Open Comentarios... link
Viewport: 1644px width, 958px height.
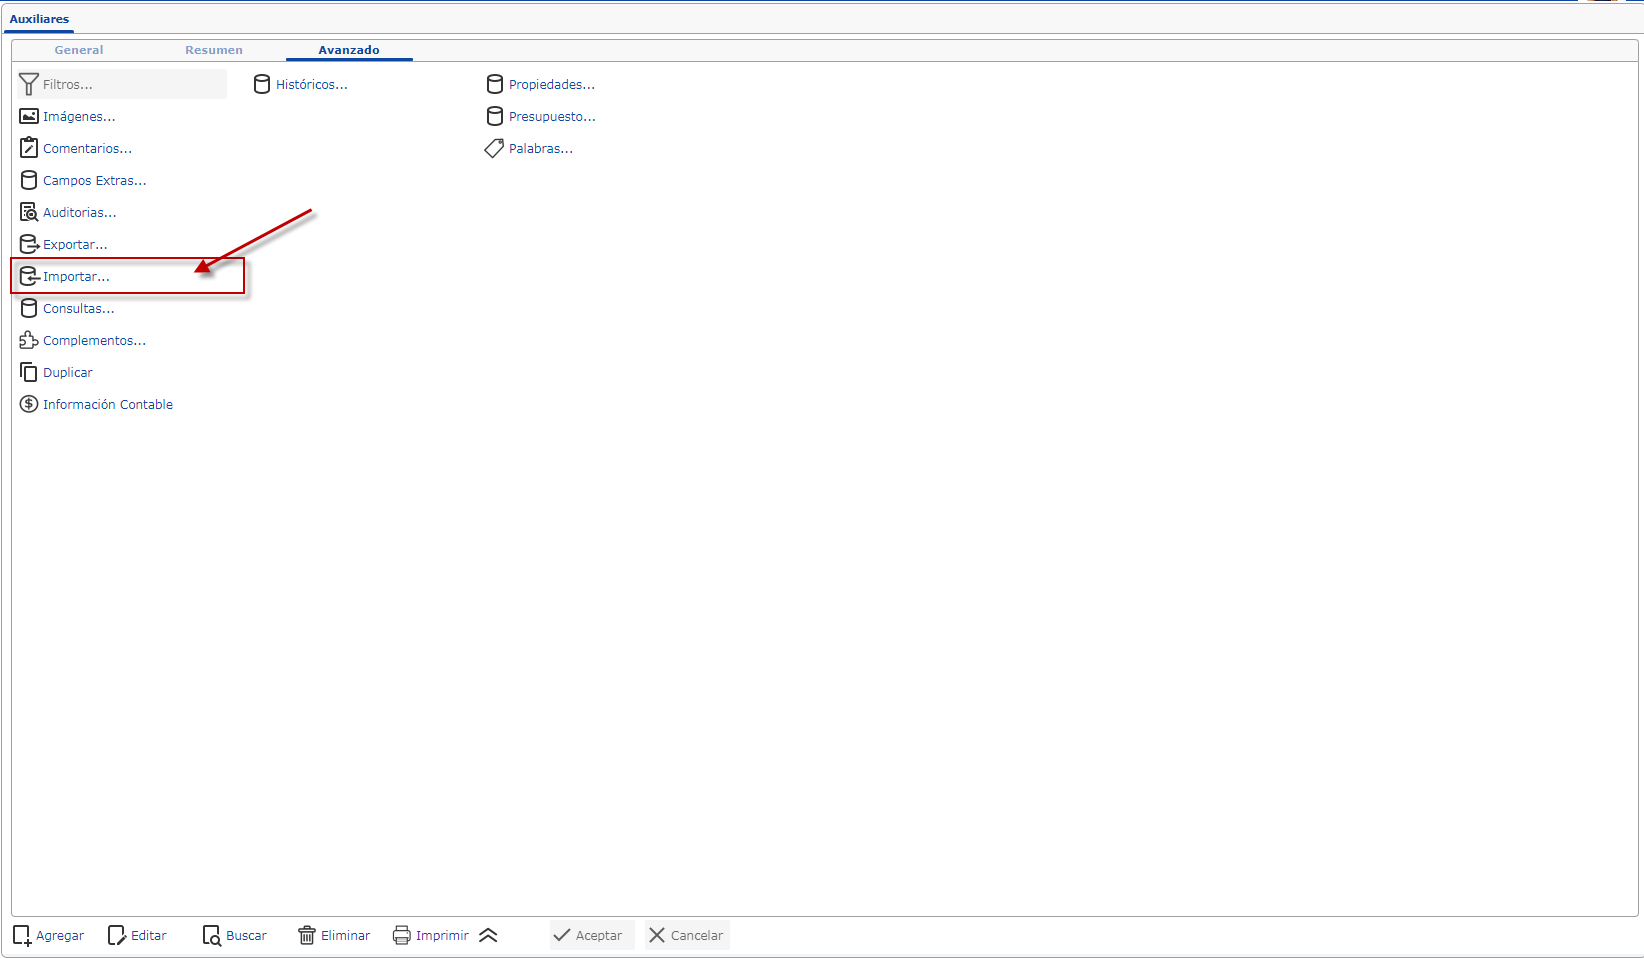pyautogui.click(x=87, y=149)
